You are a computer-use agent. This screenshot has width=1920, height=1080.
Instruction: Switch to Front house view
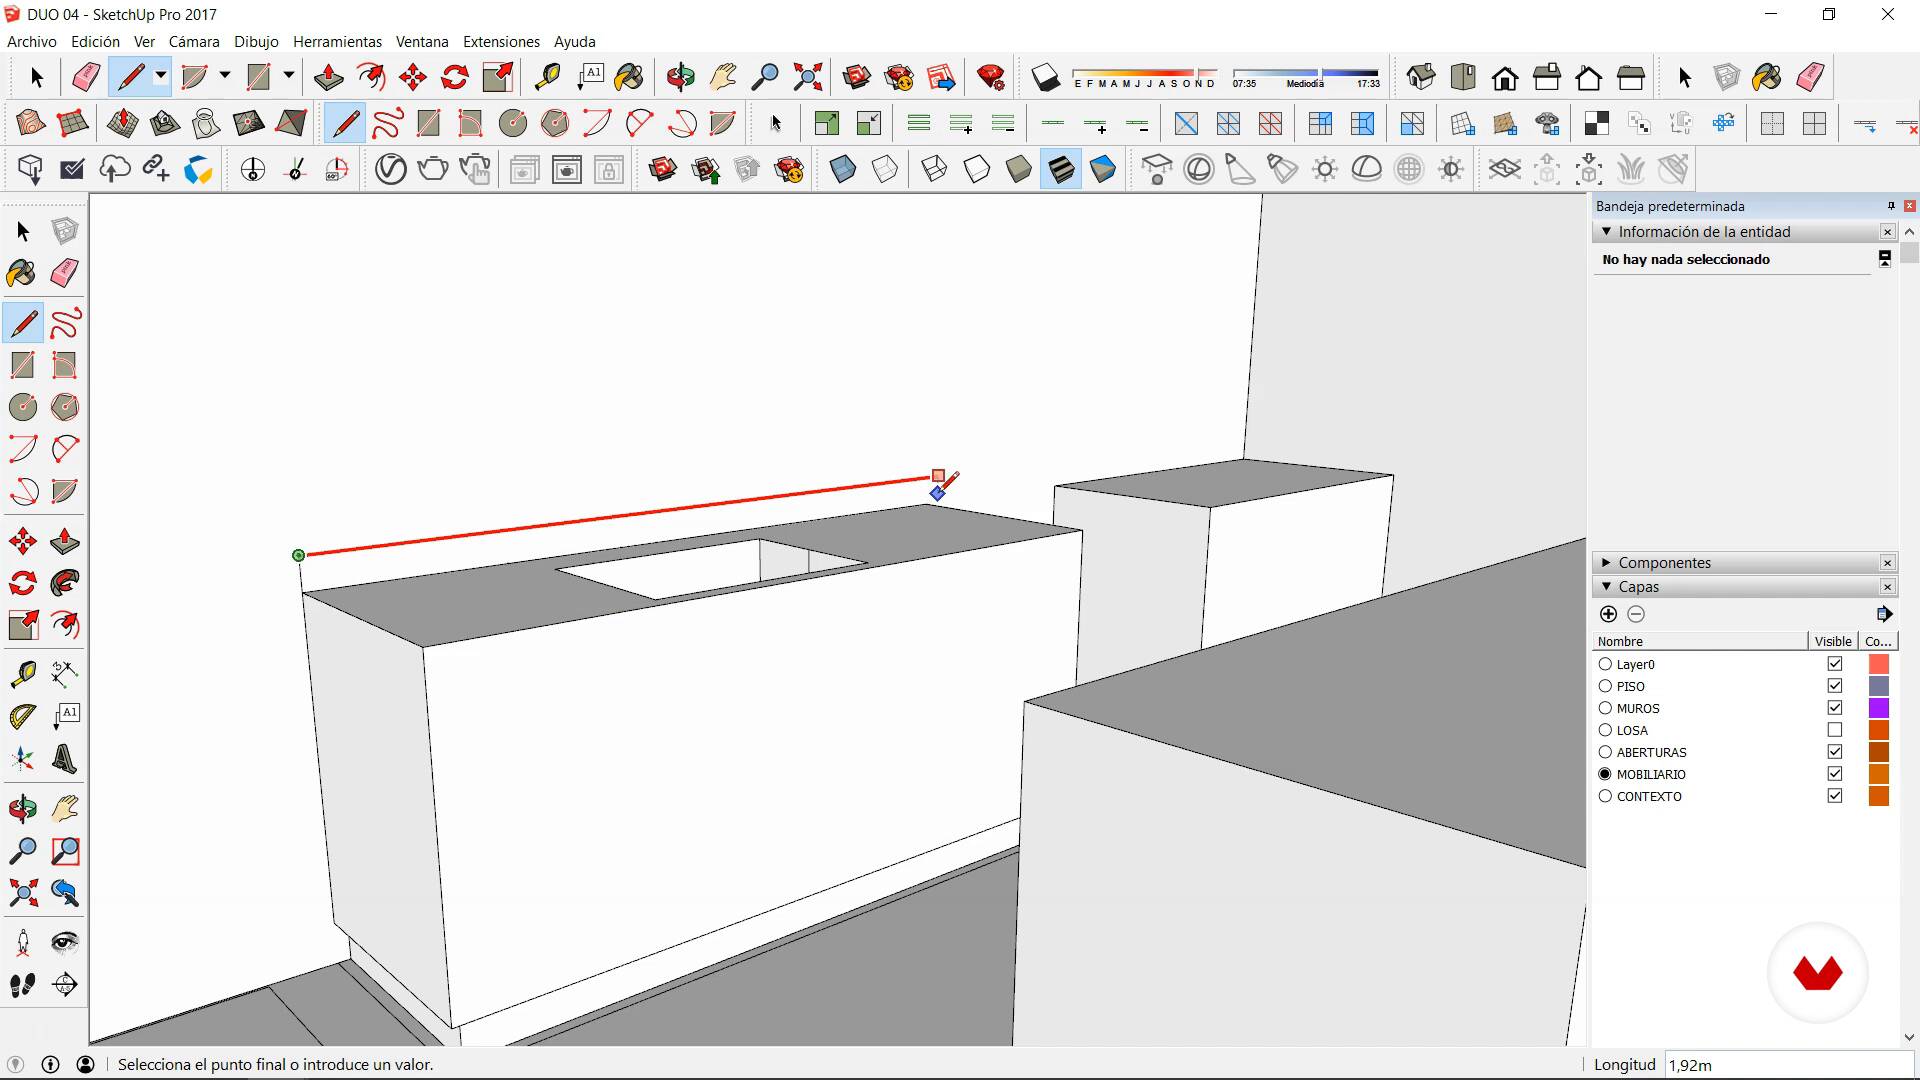[1505, 77]
